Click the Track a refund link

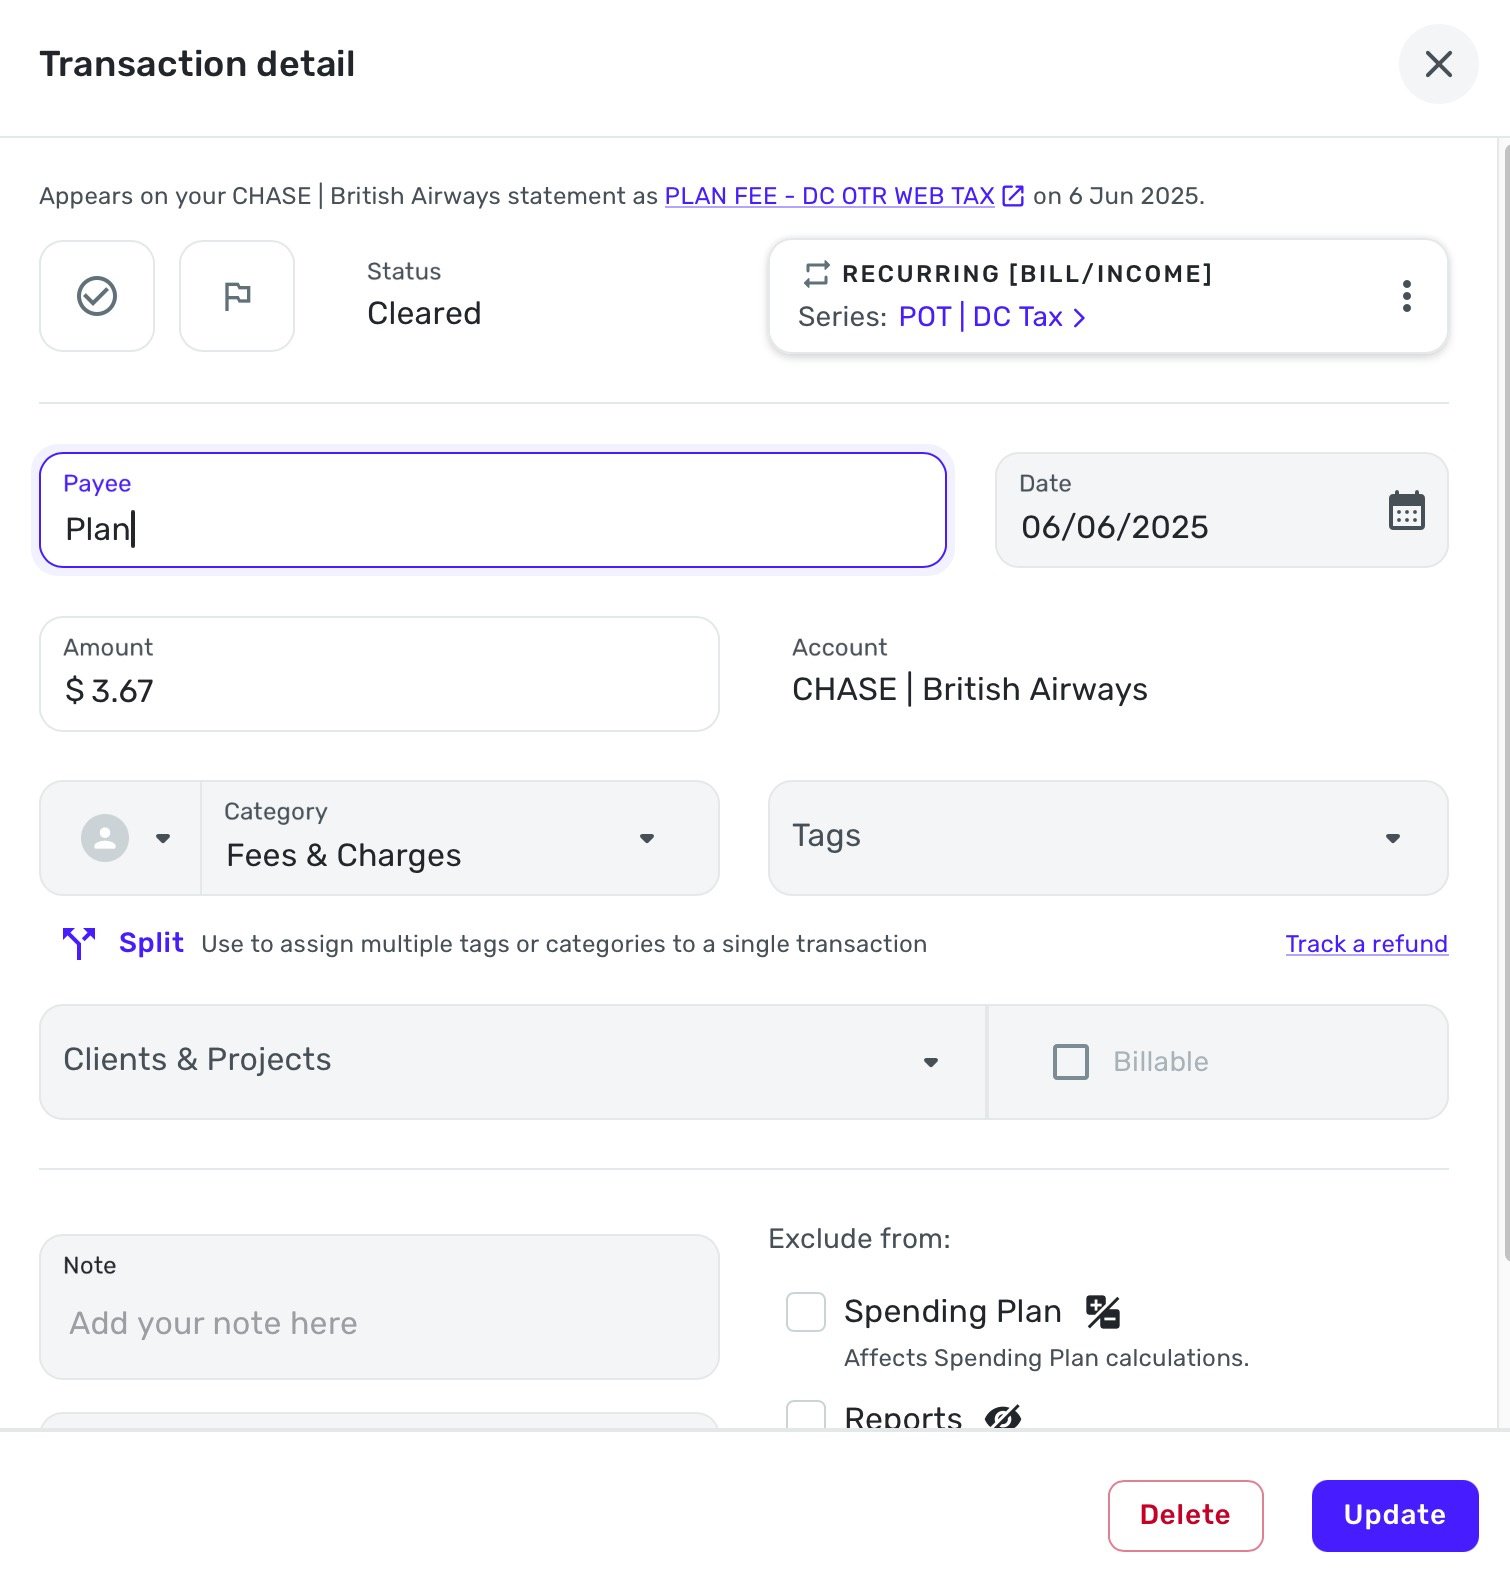point(1366,944)
